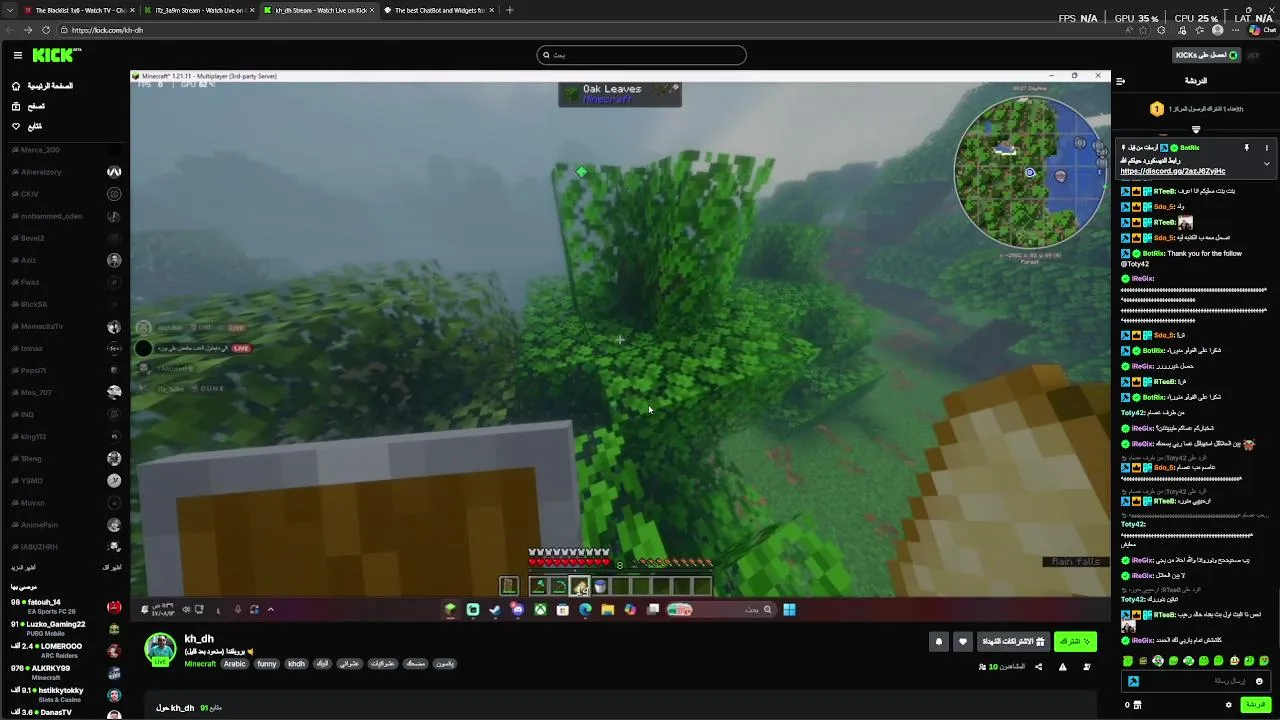This screenshot has height=720, width=1280.
Task: Select the highlighted Minecraft hotbar slot
Action: pyautogui.click(x=579, y=587)
